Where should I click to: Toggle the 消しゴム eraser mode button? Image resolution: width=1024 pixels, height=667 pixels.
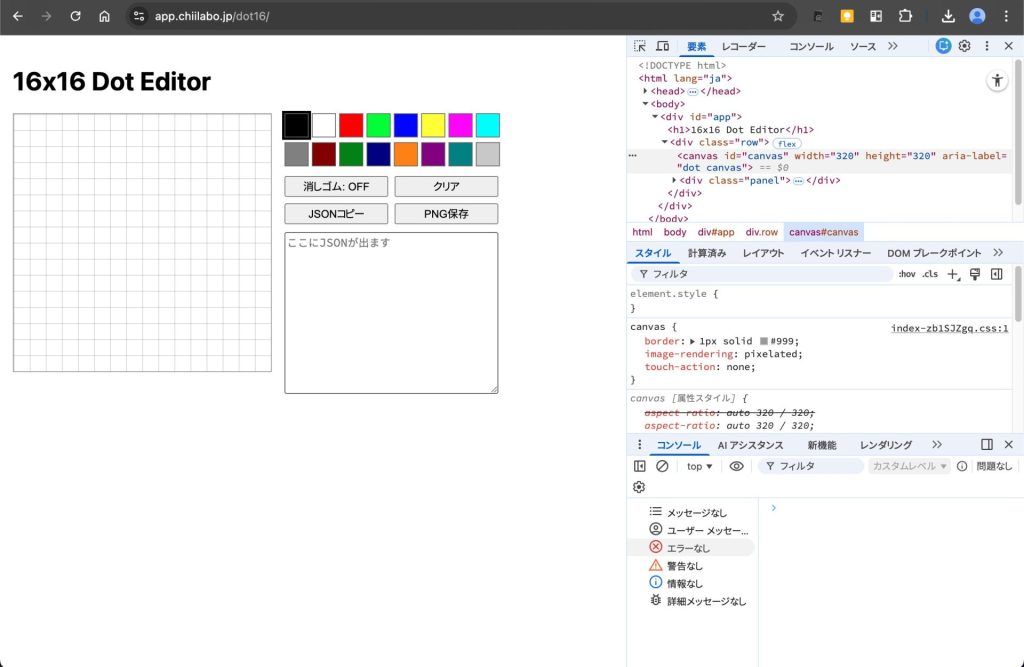[x=335, y=186]
